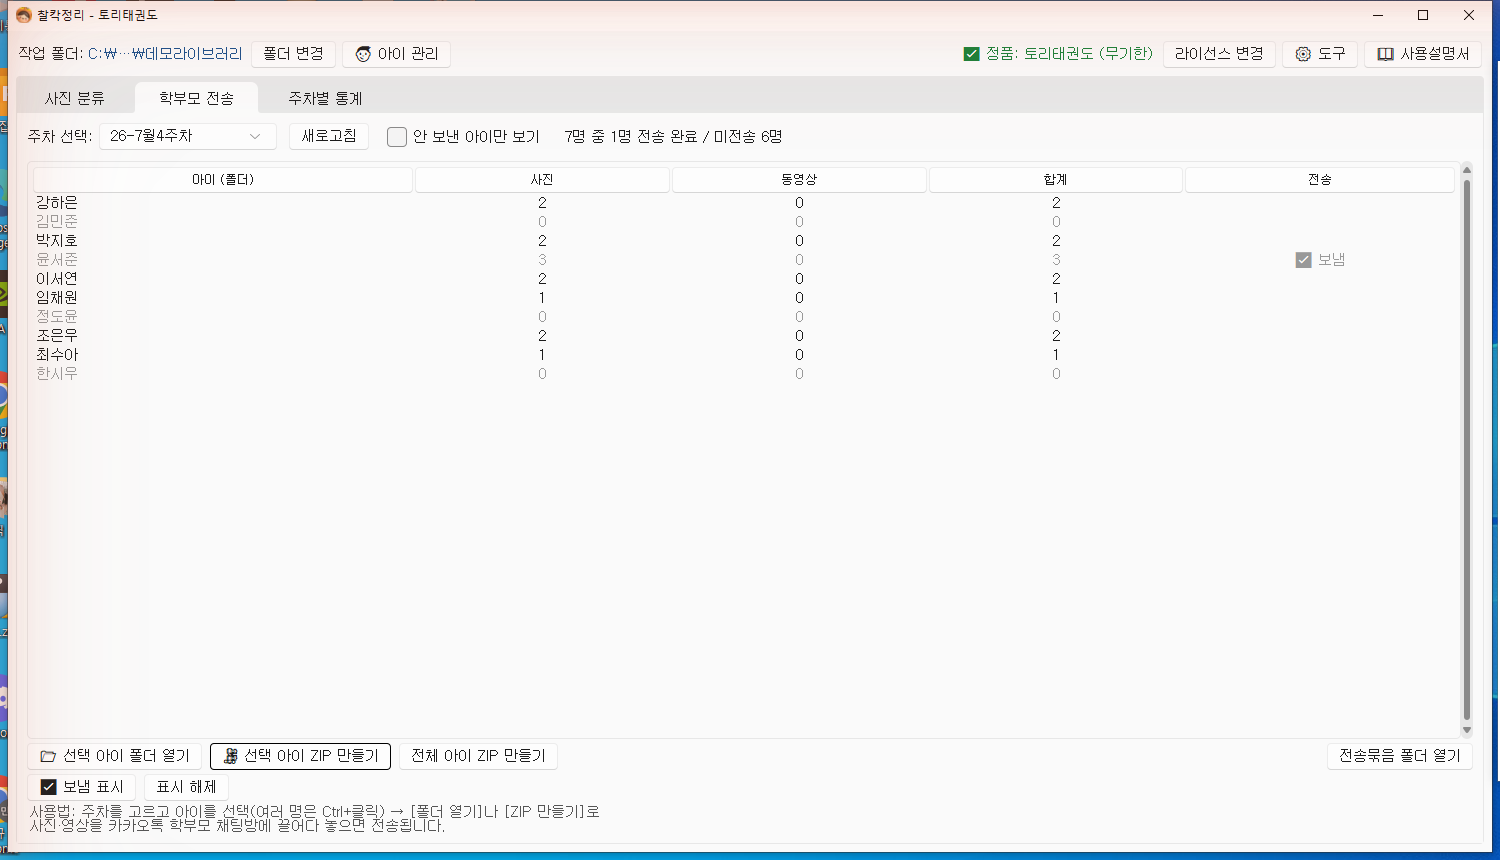Select the 윤서준 row
Image resolution: width=1500 pixels, height=860 pixels.
744,260
